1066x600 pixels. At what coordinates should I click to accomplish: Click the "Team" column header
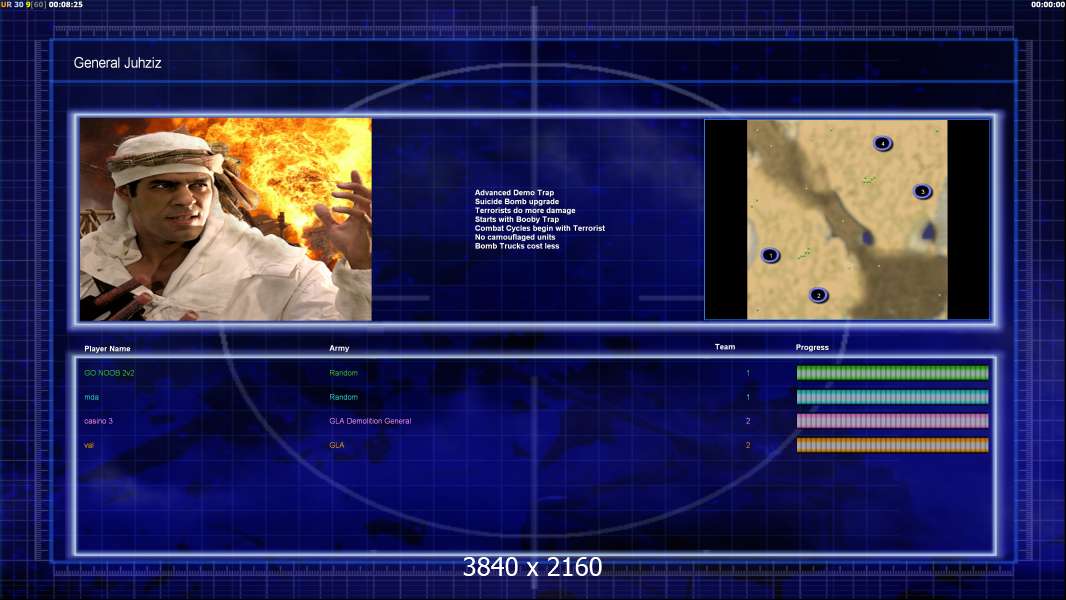pyautogui.click(x=725, y=347)
